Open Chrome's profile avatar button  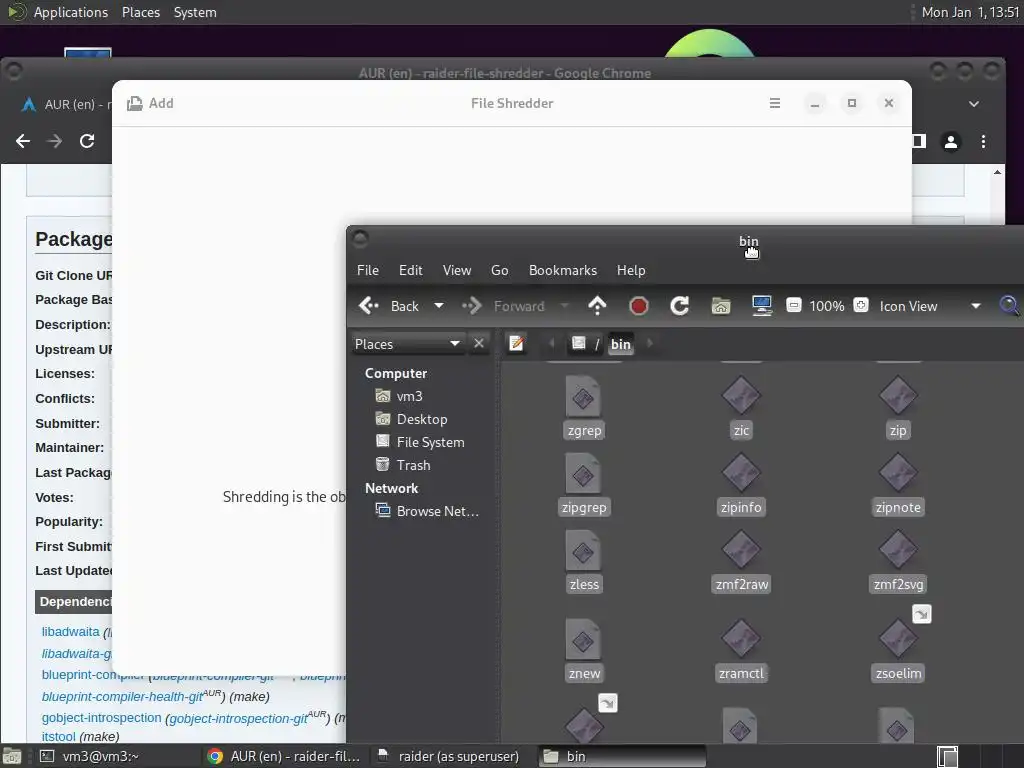pyautogui.click(x=951, y=141)
